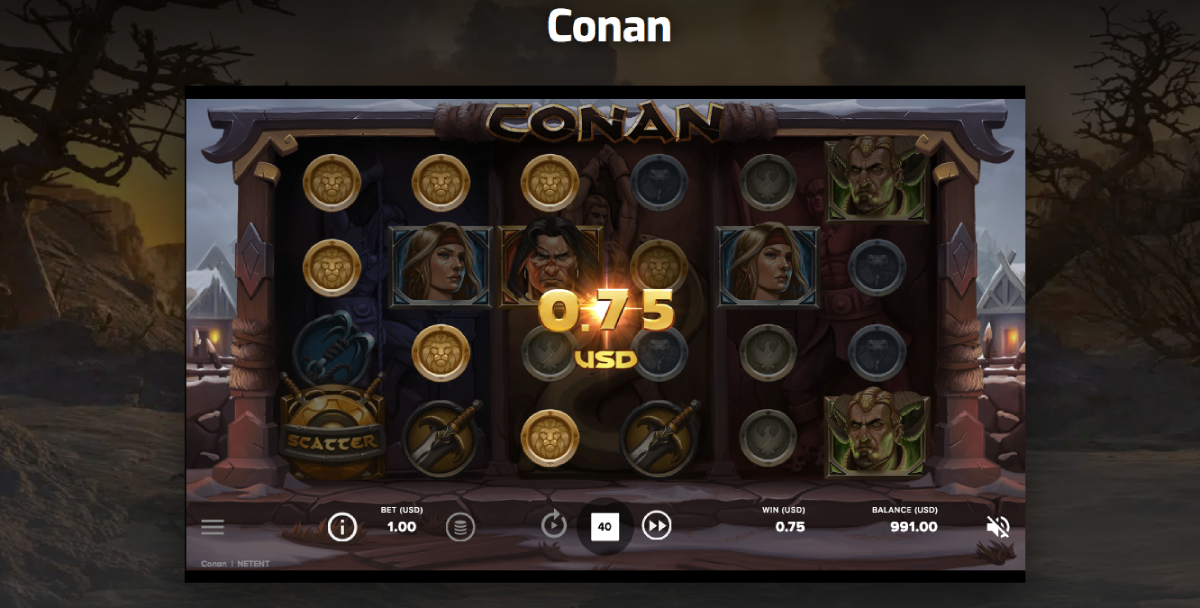Image resolution: width=1200 pixels, height=608 pixels.
Task: Click the CONAN game logo banner
Action: (x=605, y=121)
